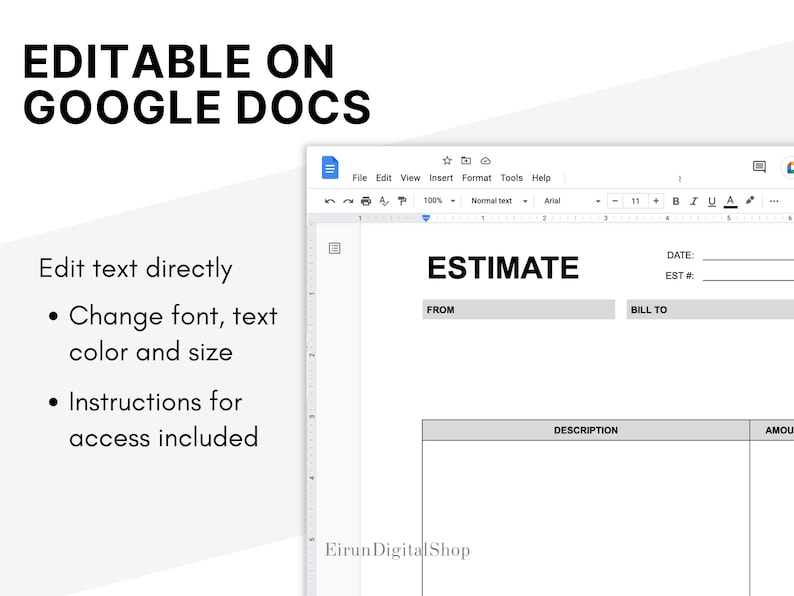Check the cloud save status icon
Viewport: 794px width, 596px height.
click(x=486, y=161)
